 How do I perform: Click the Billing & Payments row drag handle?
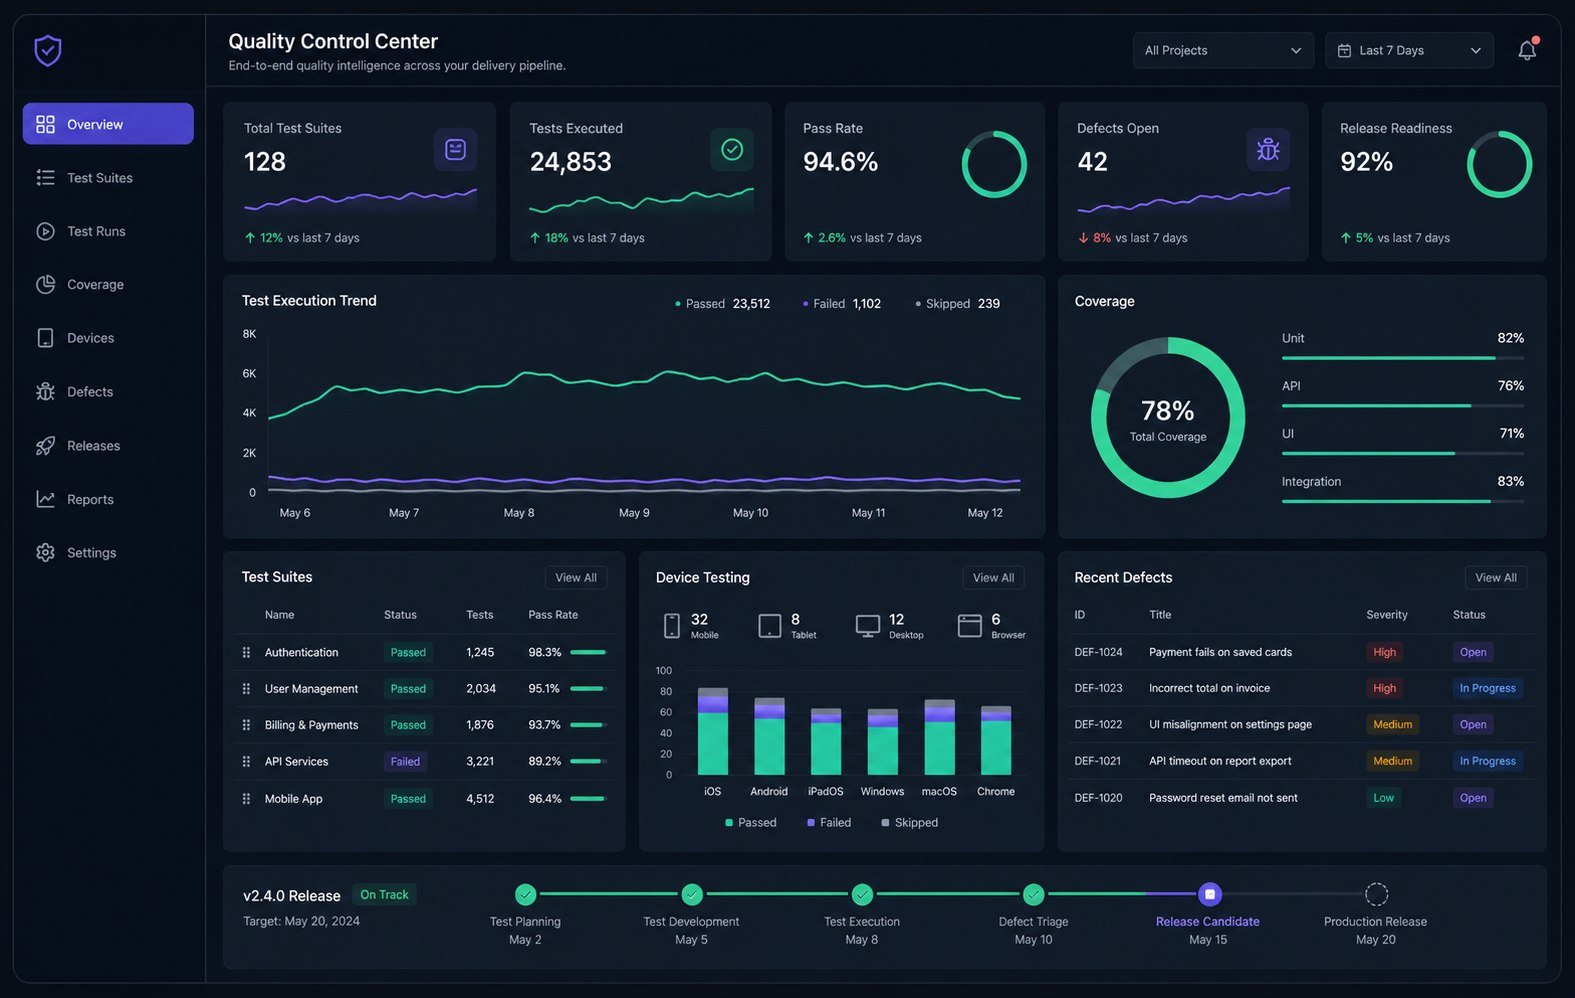(246, 725)
